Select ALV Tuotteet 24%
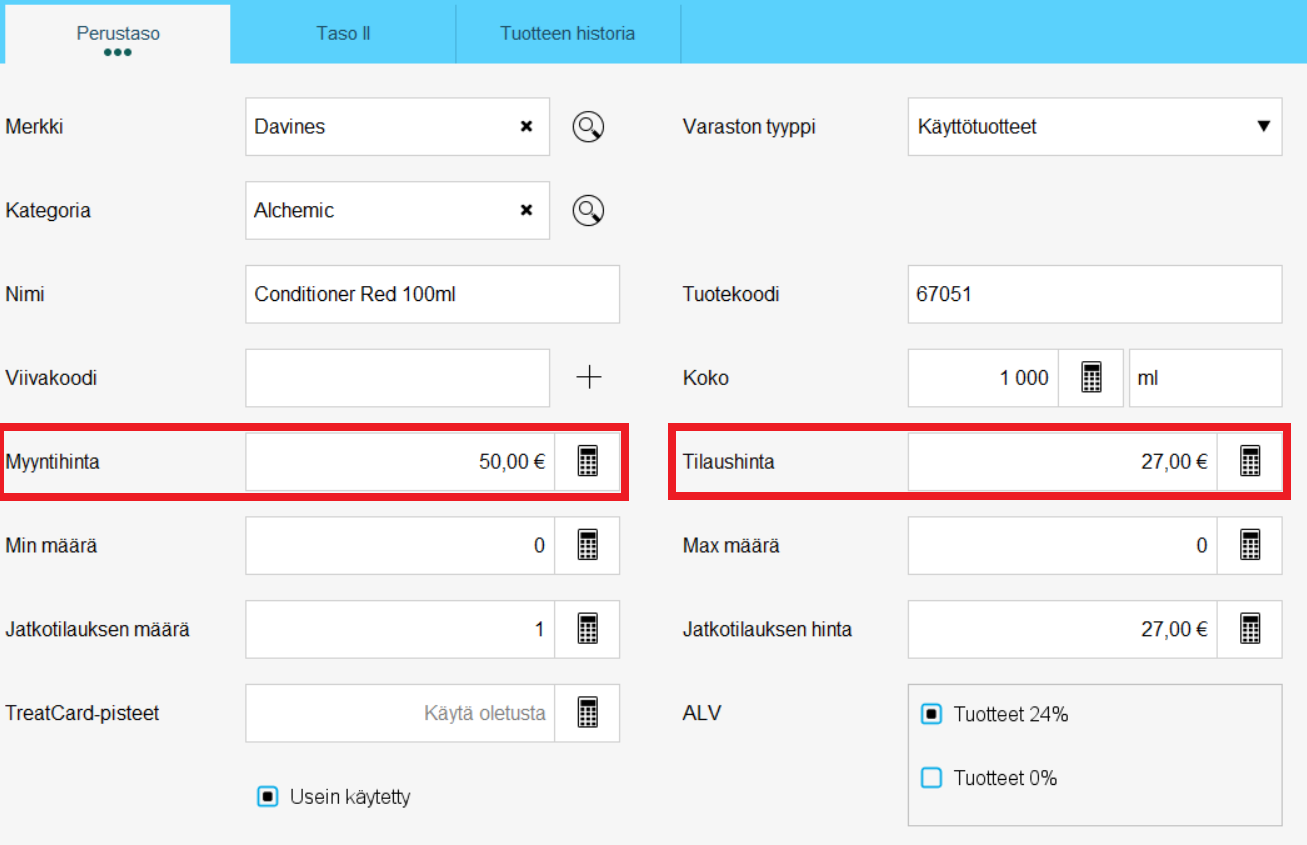 pos(931,715)
